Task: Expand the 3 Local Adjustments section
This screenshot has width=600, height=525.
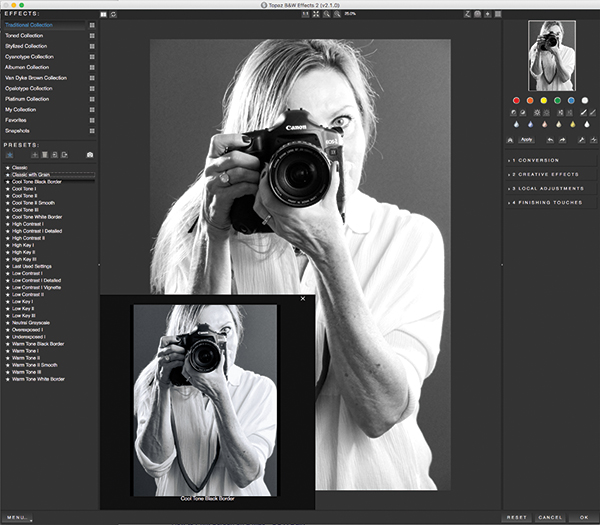Action: [551, 189]
